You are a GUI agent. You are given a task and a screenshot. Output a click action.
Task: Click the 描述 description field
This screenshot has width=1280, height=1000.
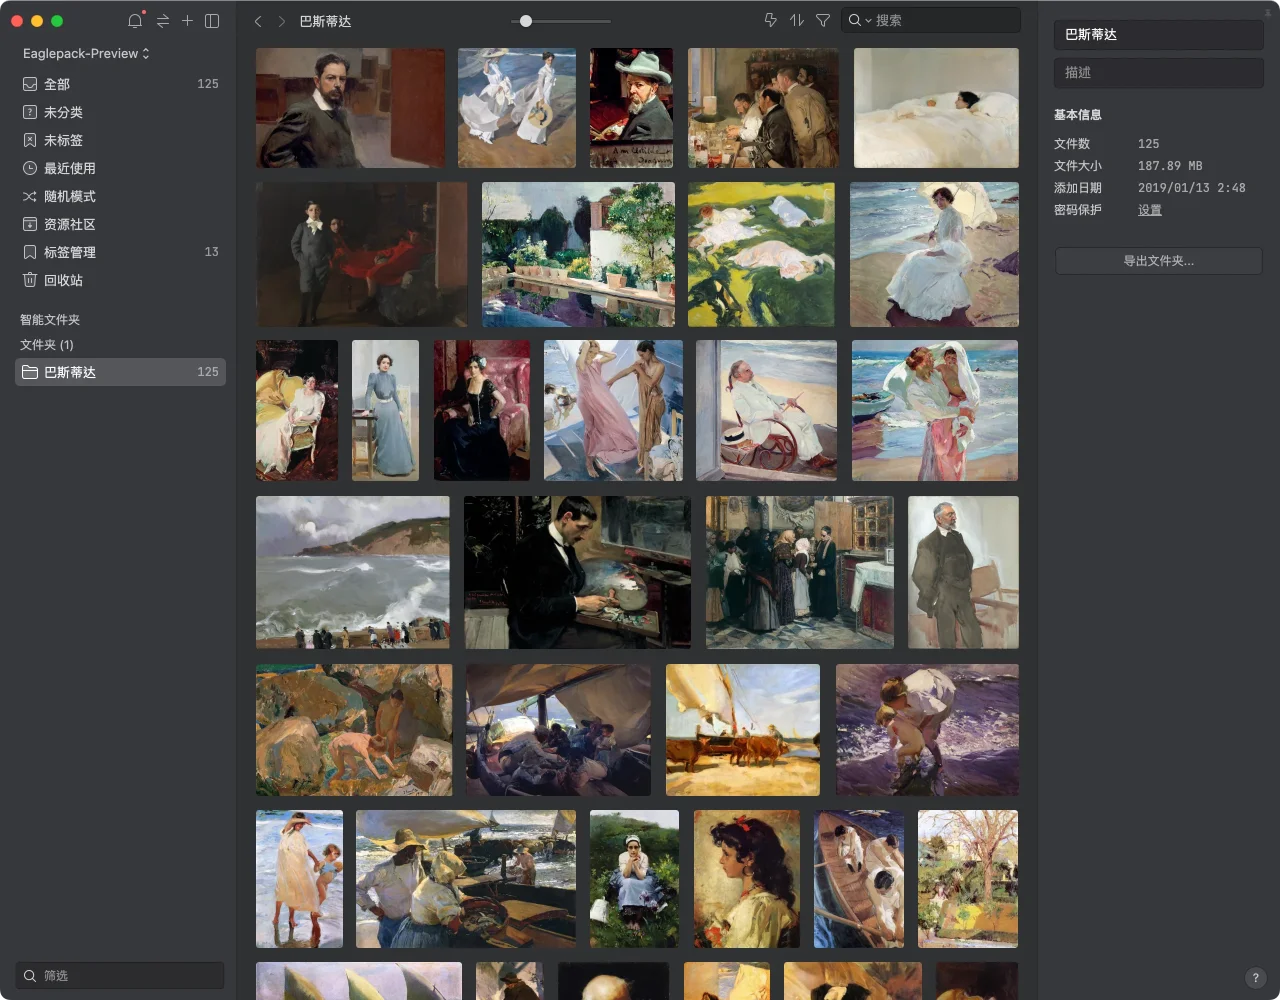point(1158,72)
